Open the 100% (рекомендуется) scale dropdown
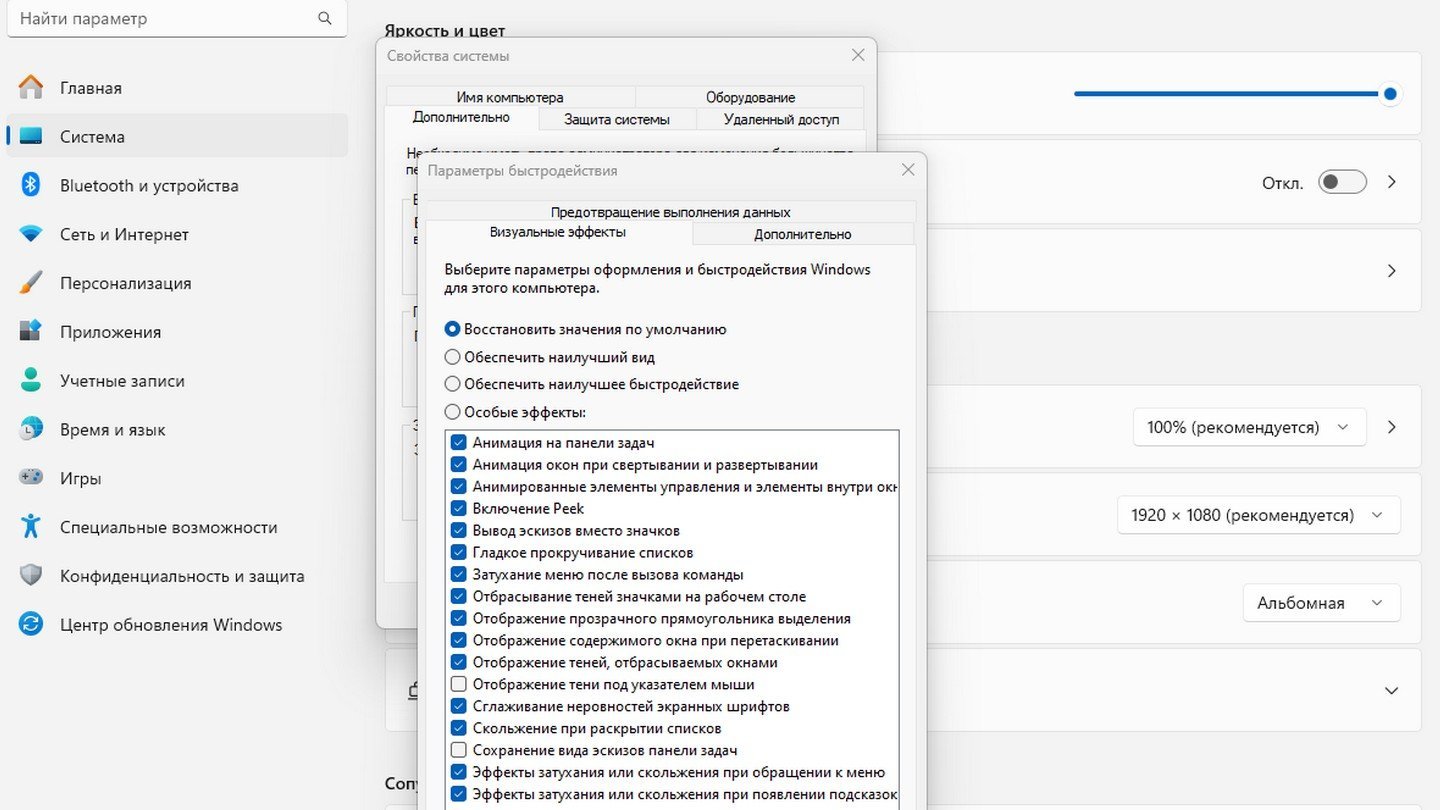This screenshot has width=1440, height=810. click(1249, 427)
